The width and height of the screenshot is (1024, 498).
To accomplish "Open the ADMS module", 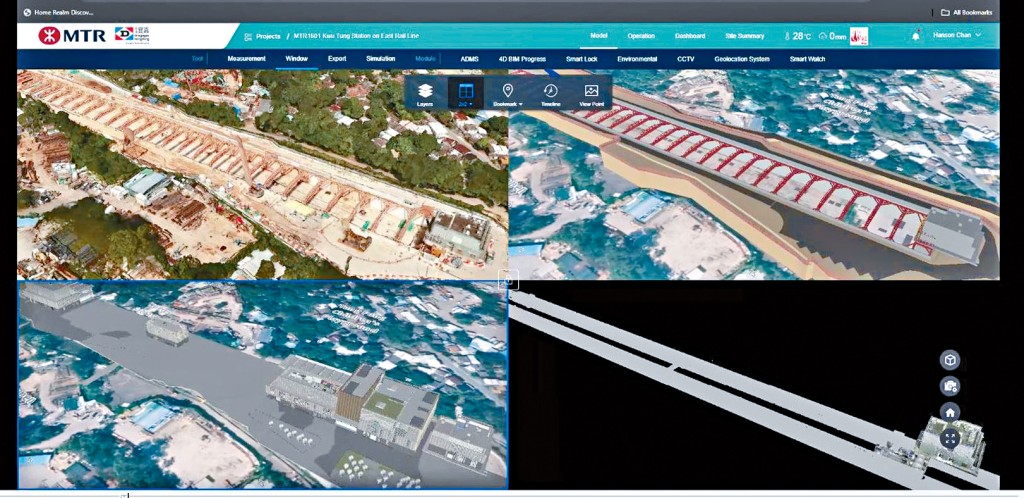I will pyautogui.click(x=470, y=59).
